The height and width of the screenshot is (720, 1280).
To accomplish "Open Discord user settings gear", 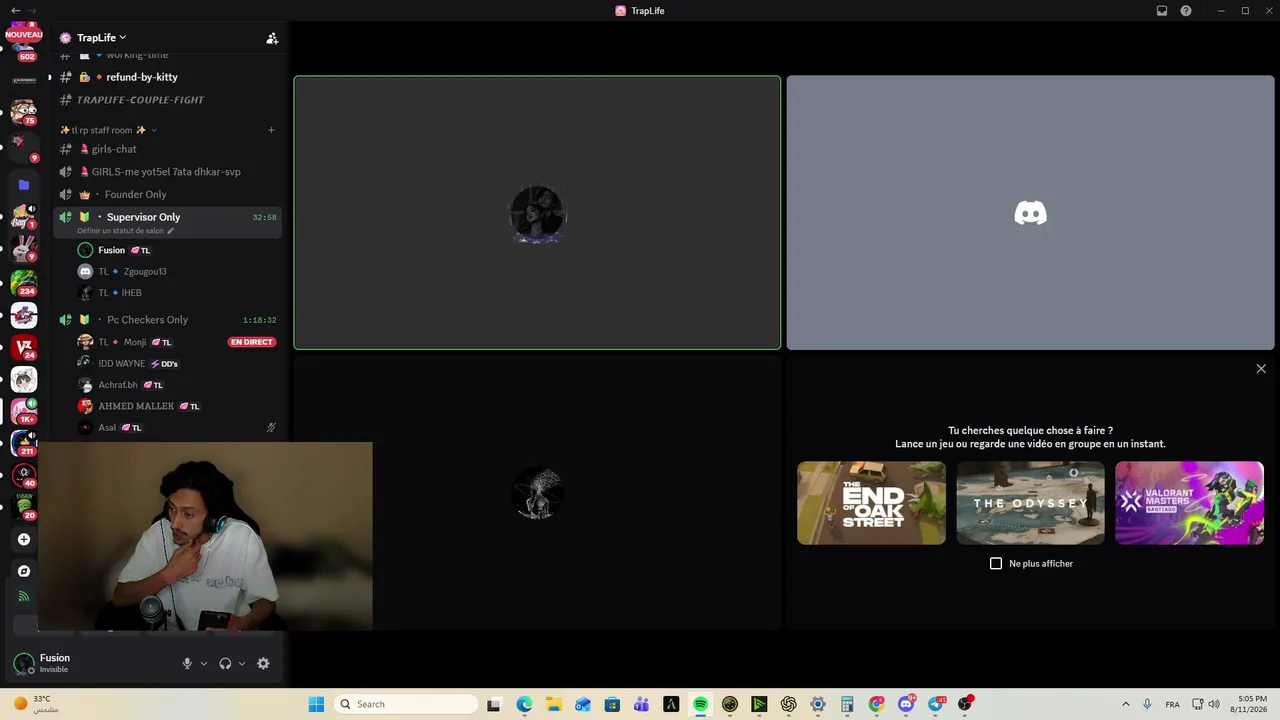I will tap(263, 664).
